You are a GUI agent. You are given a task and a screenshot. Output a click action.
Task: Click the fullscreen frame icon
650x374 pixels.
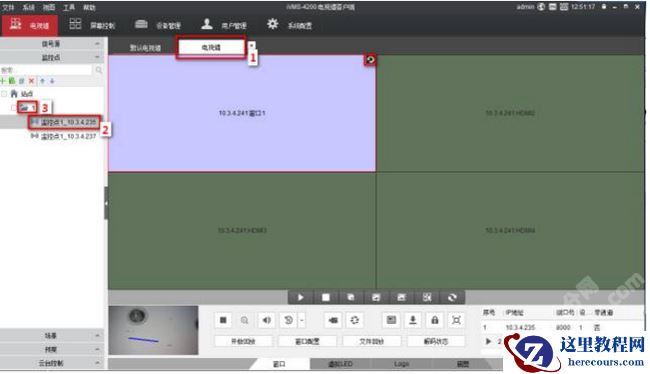(456, 320)
